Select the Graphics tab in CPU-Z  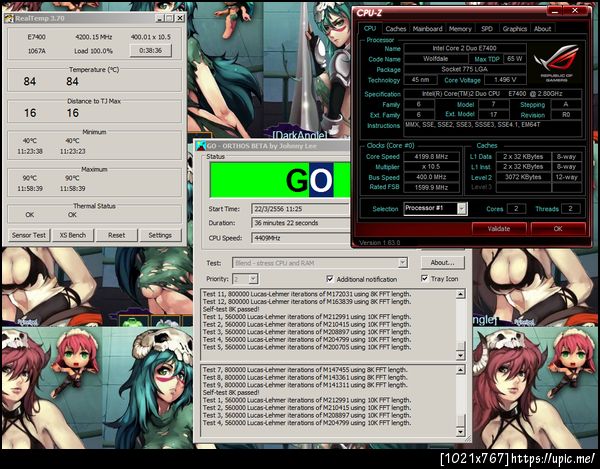click(x=515, y=29)
